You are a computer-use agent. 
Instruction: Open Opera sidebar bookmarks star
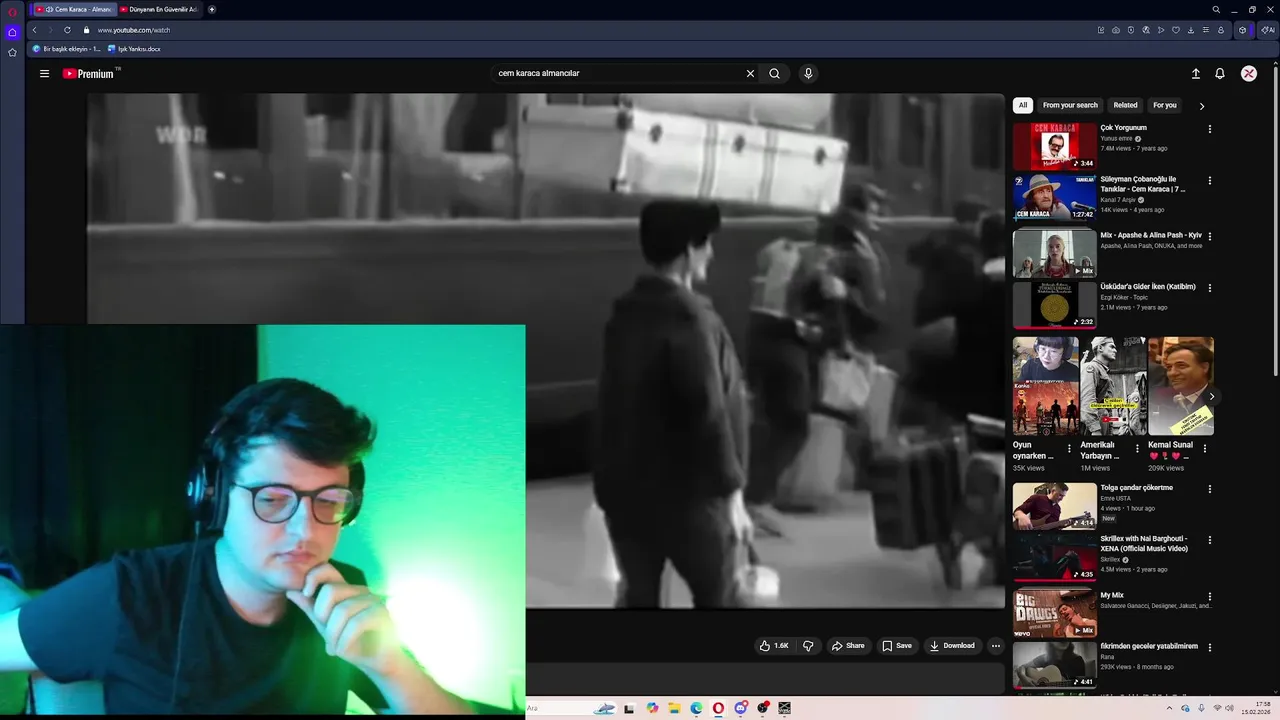coord(12,52)
